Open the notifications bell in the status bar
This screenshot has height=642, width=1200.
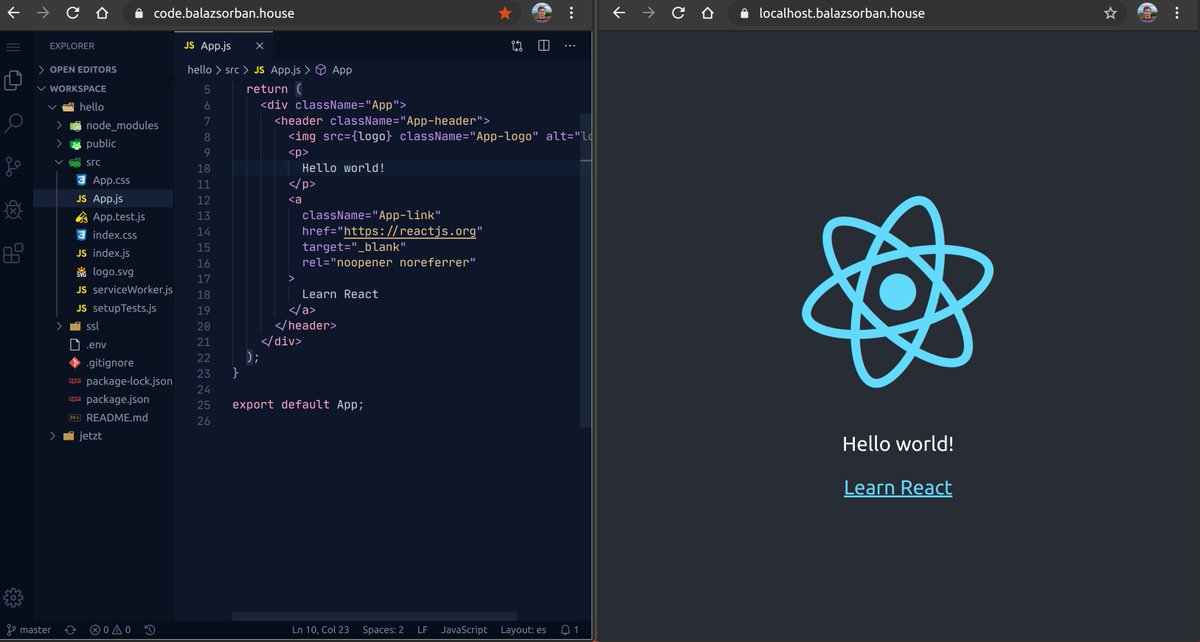570,630
